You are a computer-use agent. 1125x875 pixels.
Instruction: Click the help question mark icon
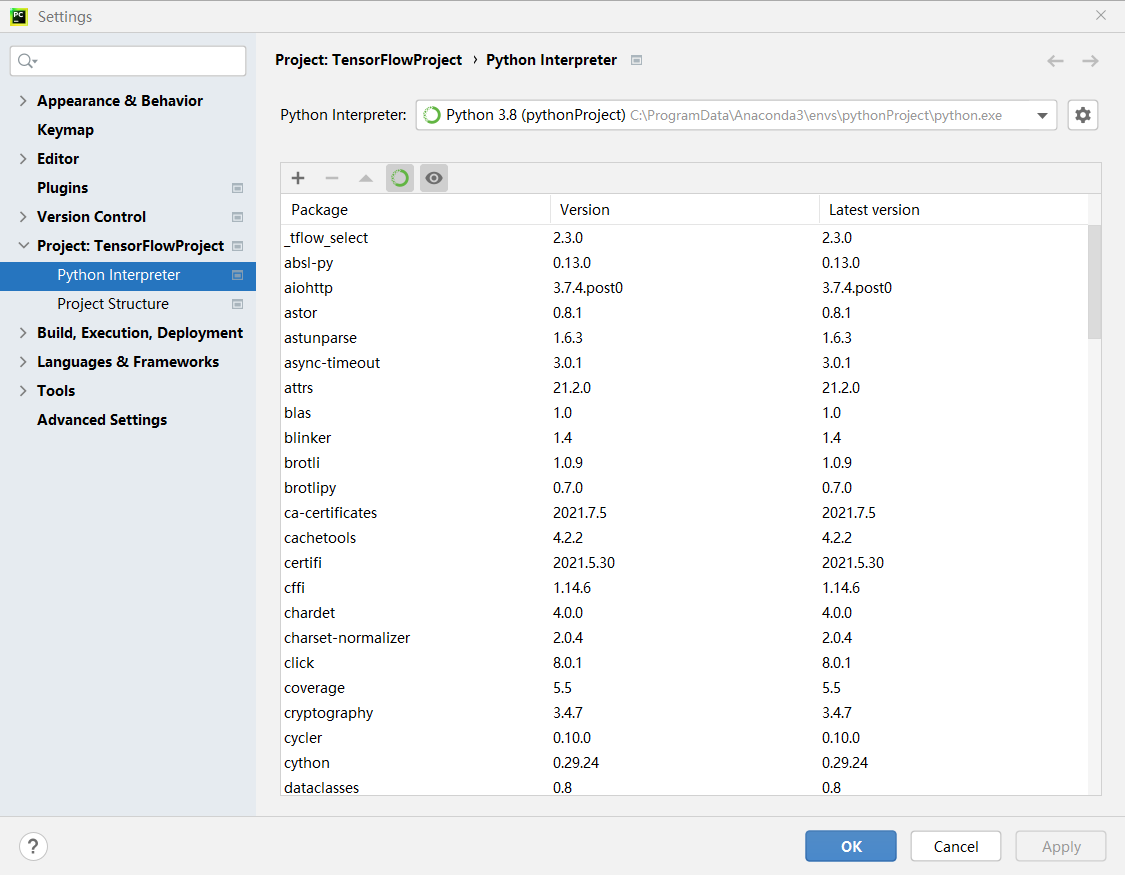pyautogui.click(x=33, y=846)
